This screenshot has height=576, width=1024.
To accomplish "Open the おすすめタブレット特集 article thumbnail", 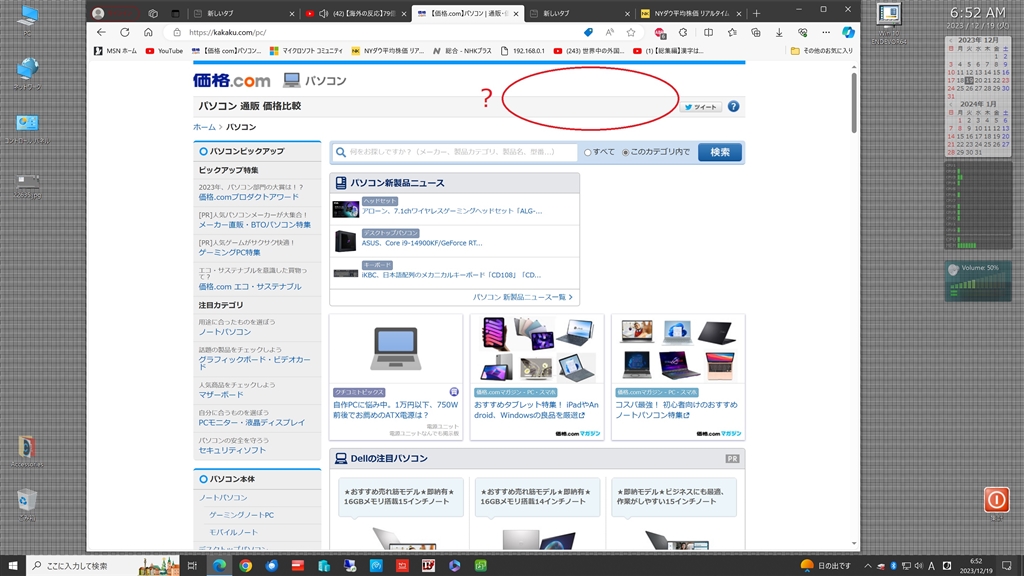I will (x=537, y=349).
